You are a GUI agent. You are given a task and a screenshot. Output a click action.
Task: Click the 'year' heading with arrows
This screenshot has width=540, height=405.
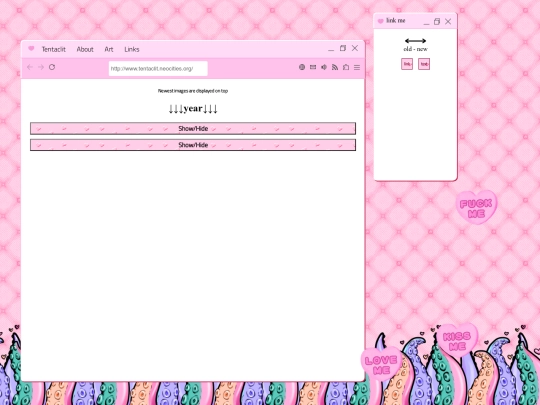(193, 109)
